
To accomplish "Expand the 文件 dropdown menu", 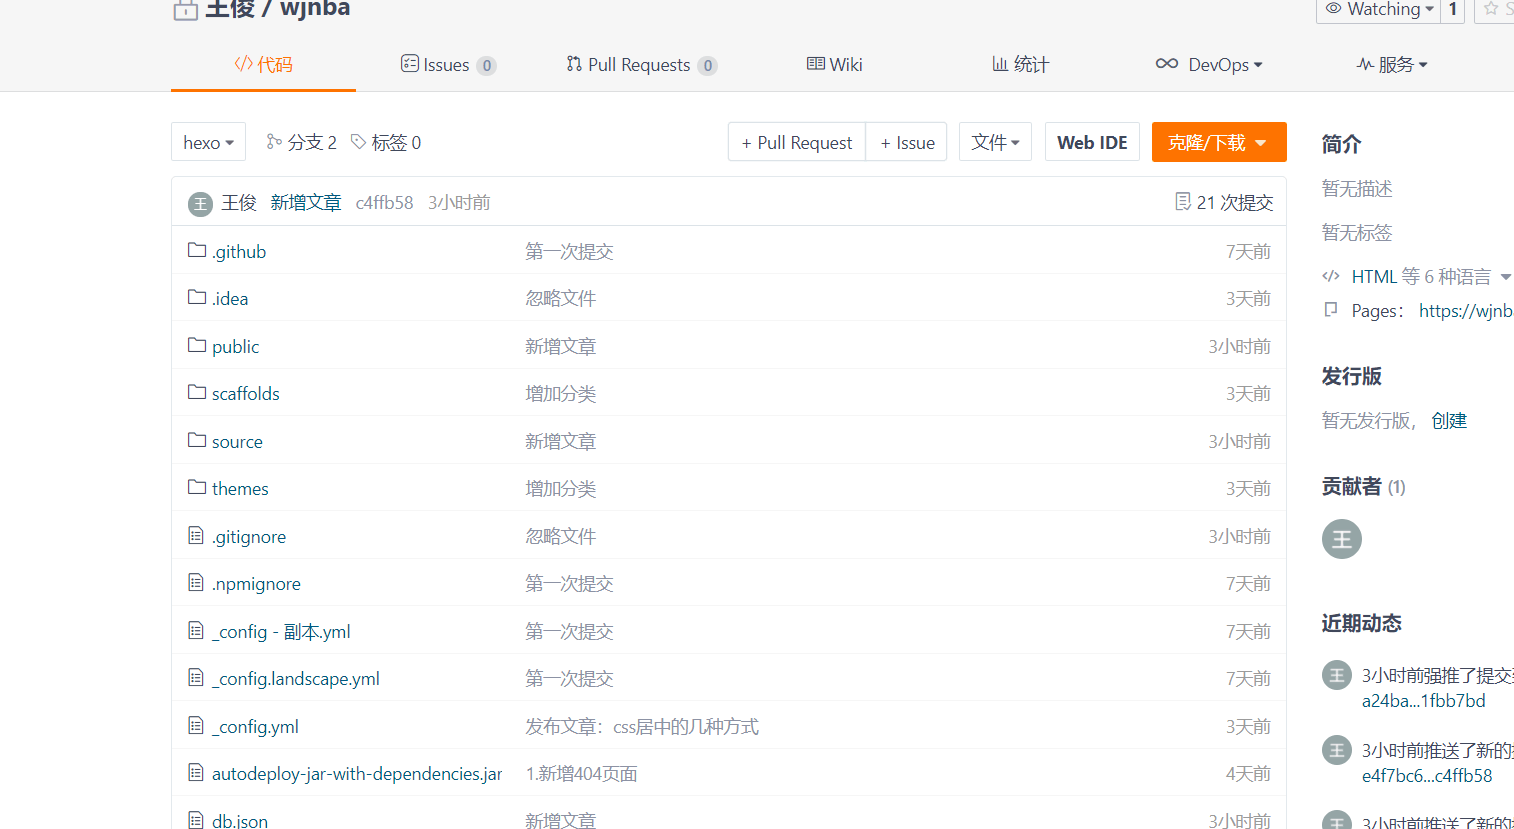I will click(995, 142).
